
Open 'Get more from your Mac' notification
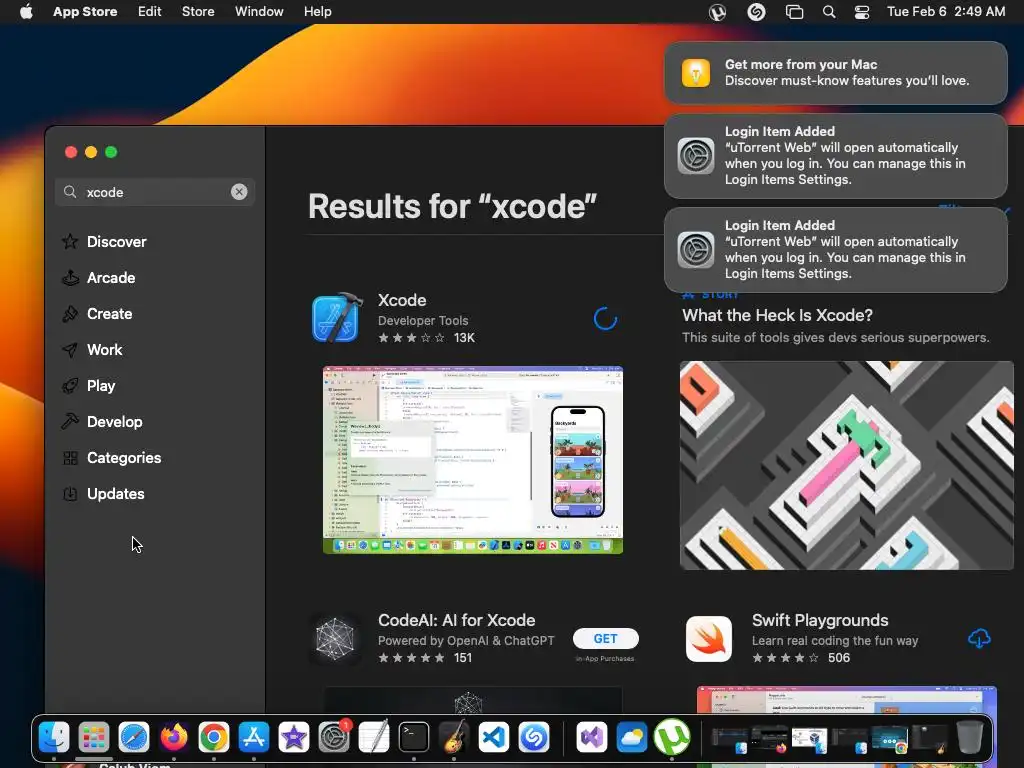click(x=835, y=72)
